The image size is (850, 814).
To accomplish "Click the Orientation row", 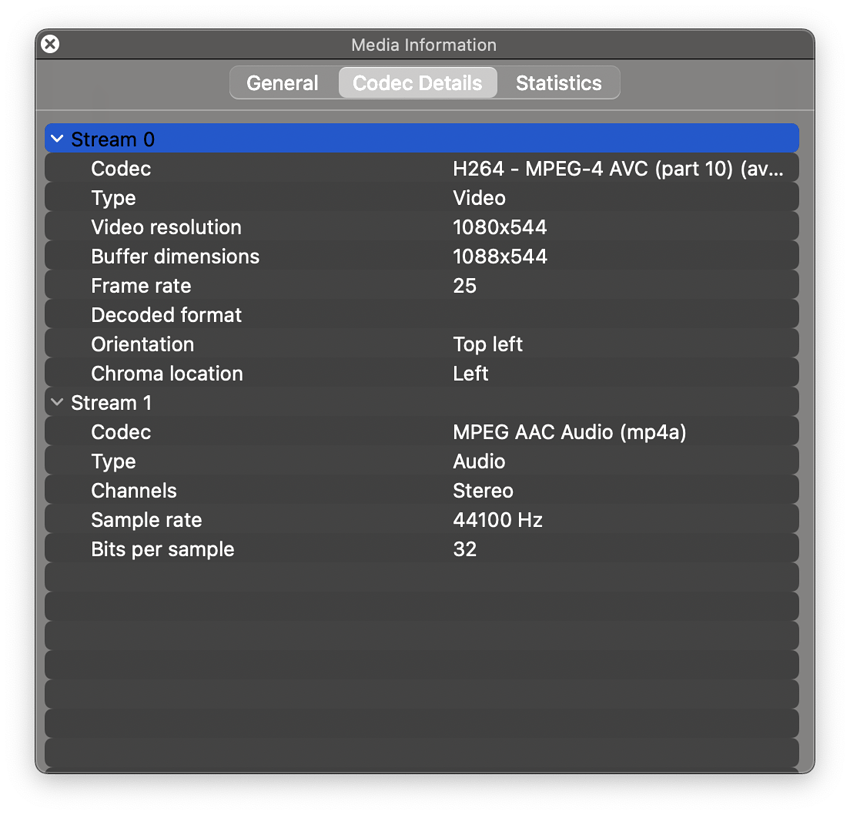I will 142,344.
